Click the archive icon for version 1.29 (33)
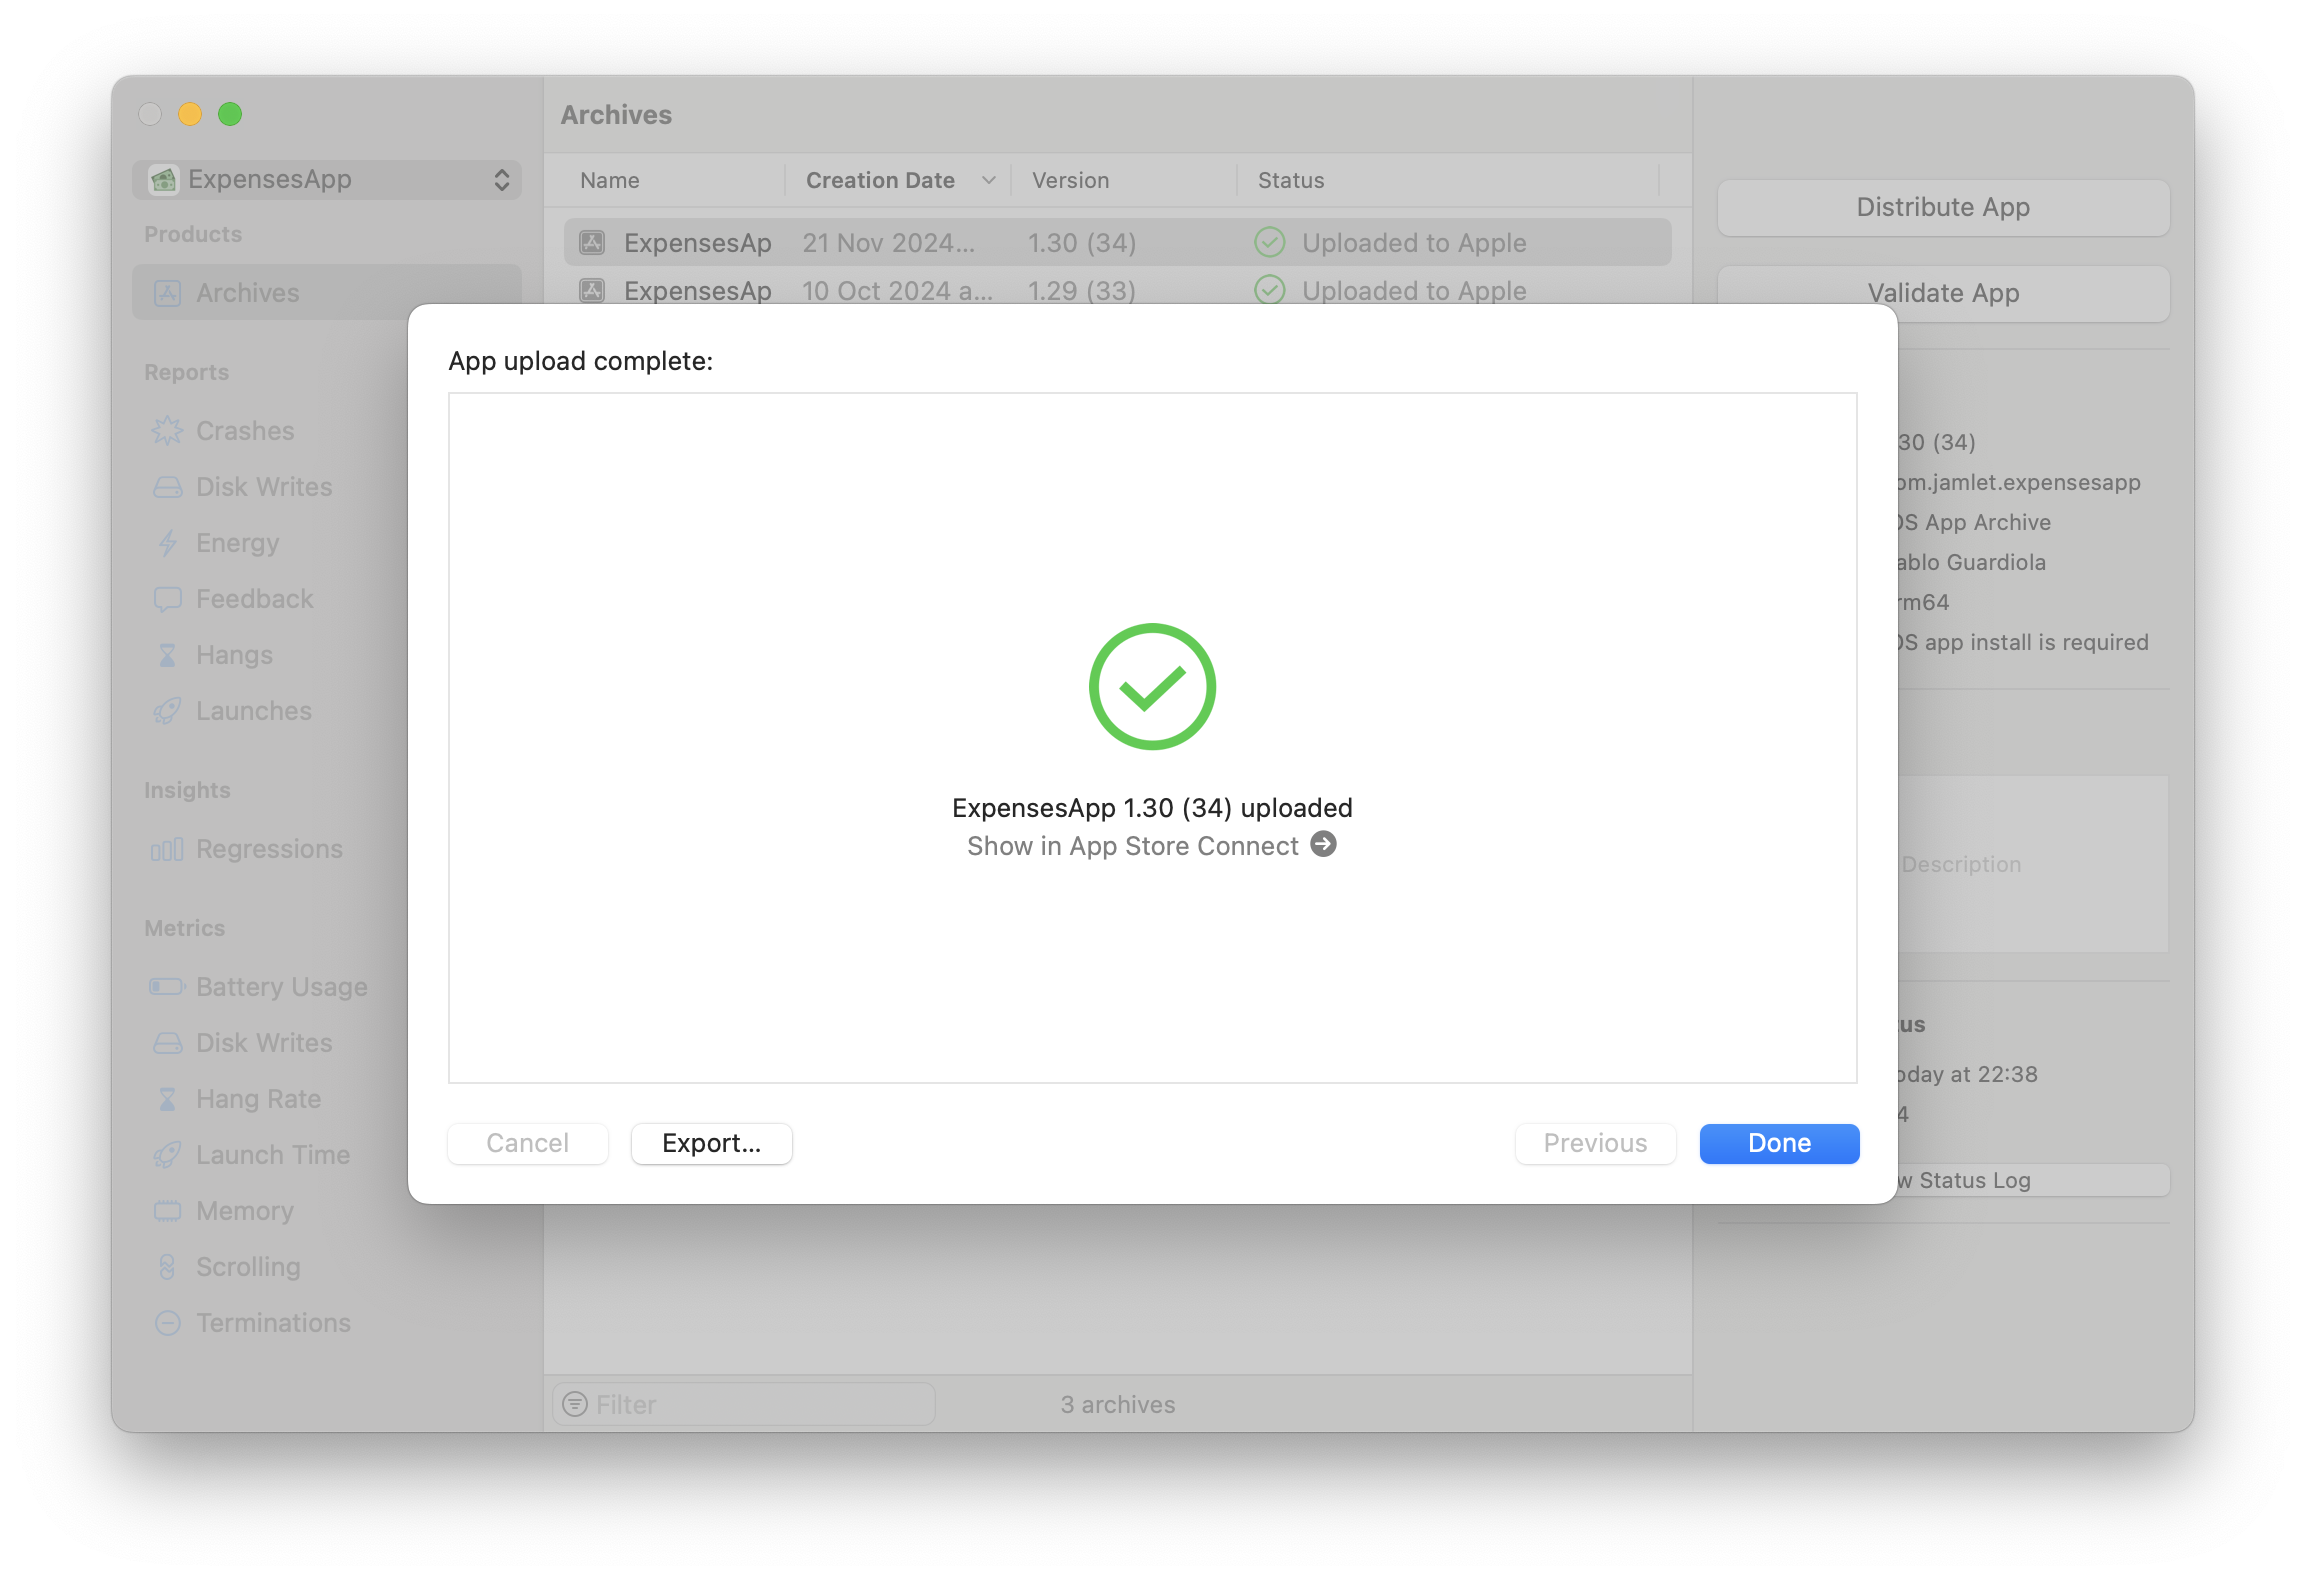The height and width of the screenshot is (1580, 2306). point(592,291)
